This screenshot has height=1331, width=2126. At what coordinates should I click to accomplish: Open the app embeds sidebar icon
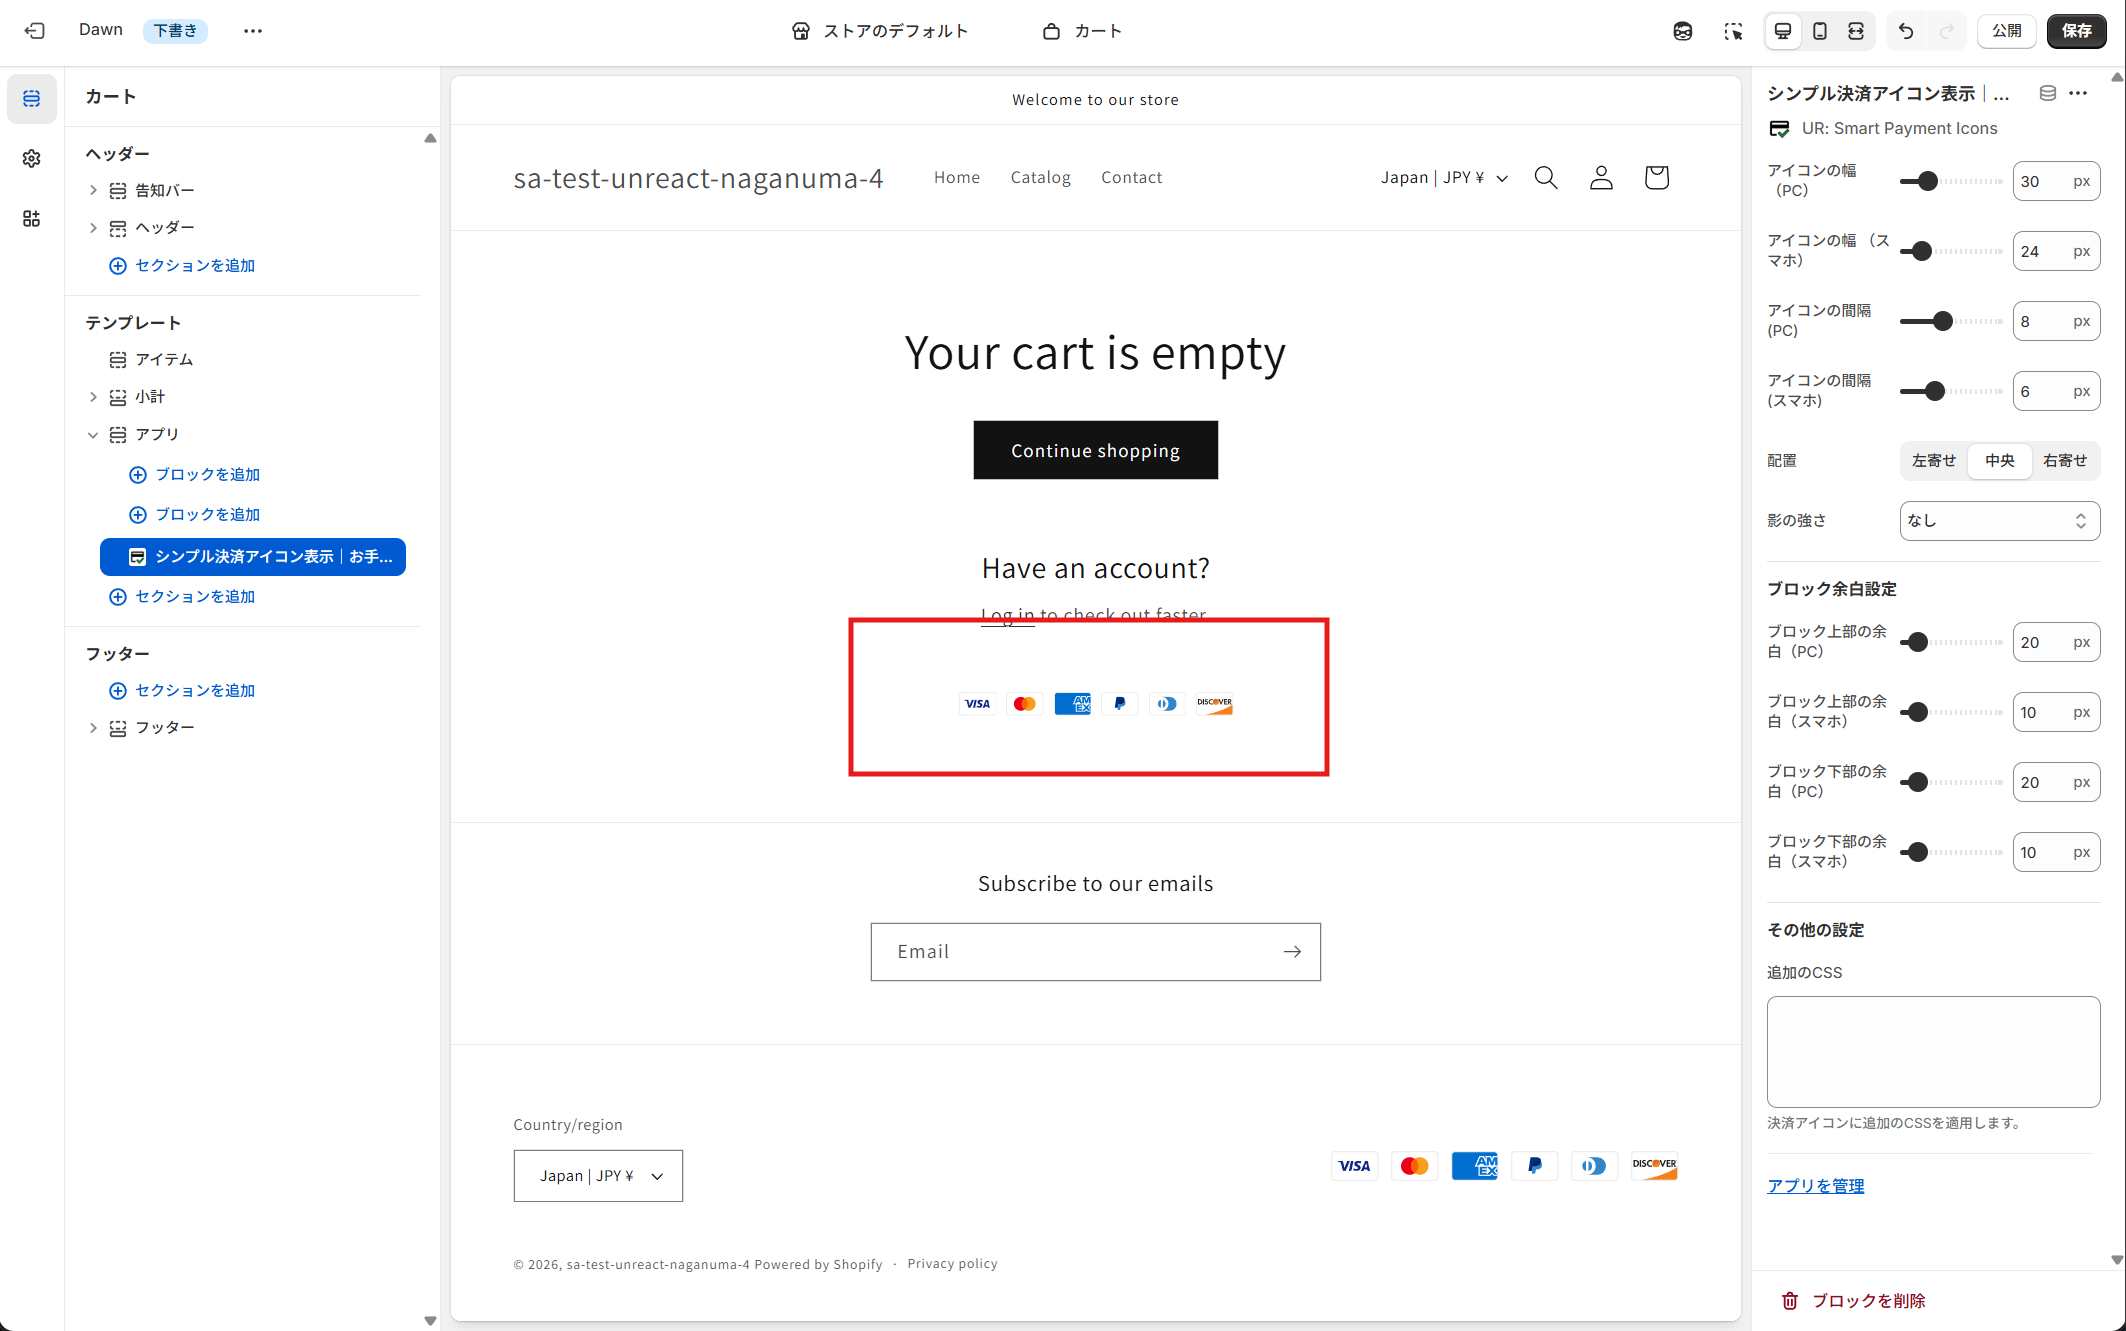(x=32, y=219)
